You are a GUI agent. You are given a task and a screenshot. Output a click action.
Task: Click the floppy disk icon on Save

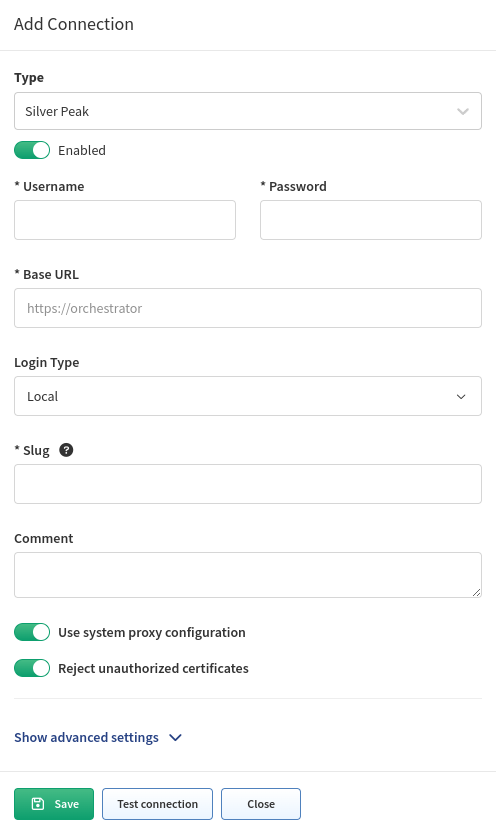click(x=38, y=804)
